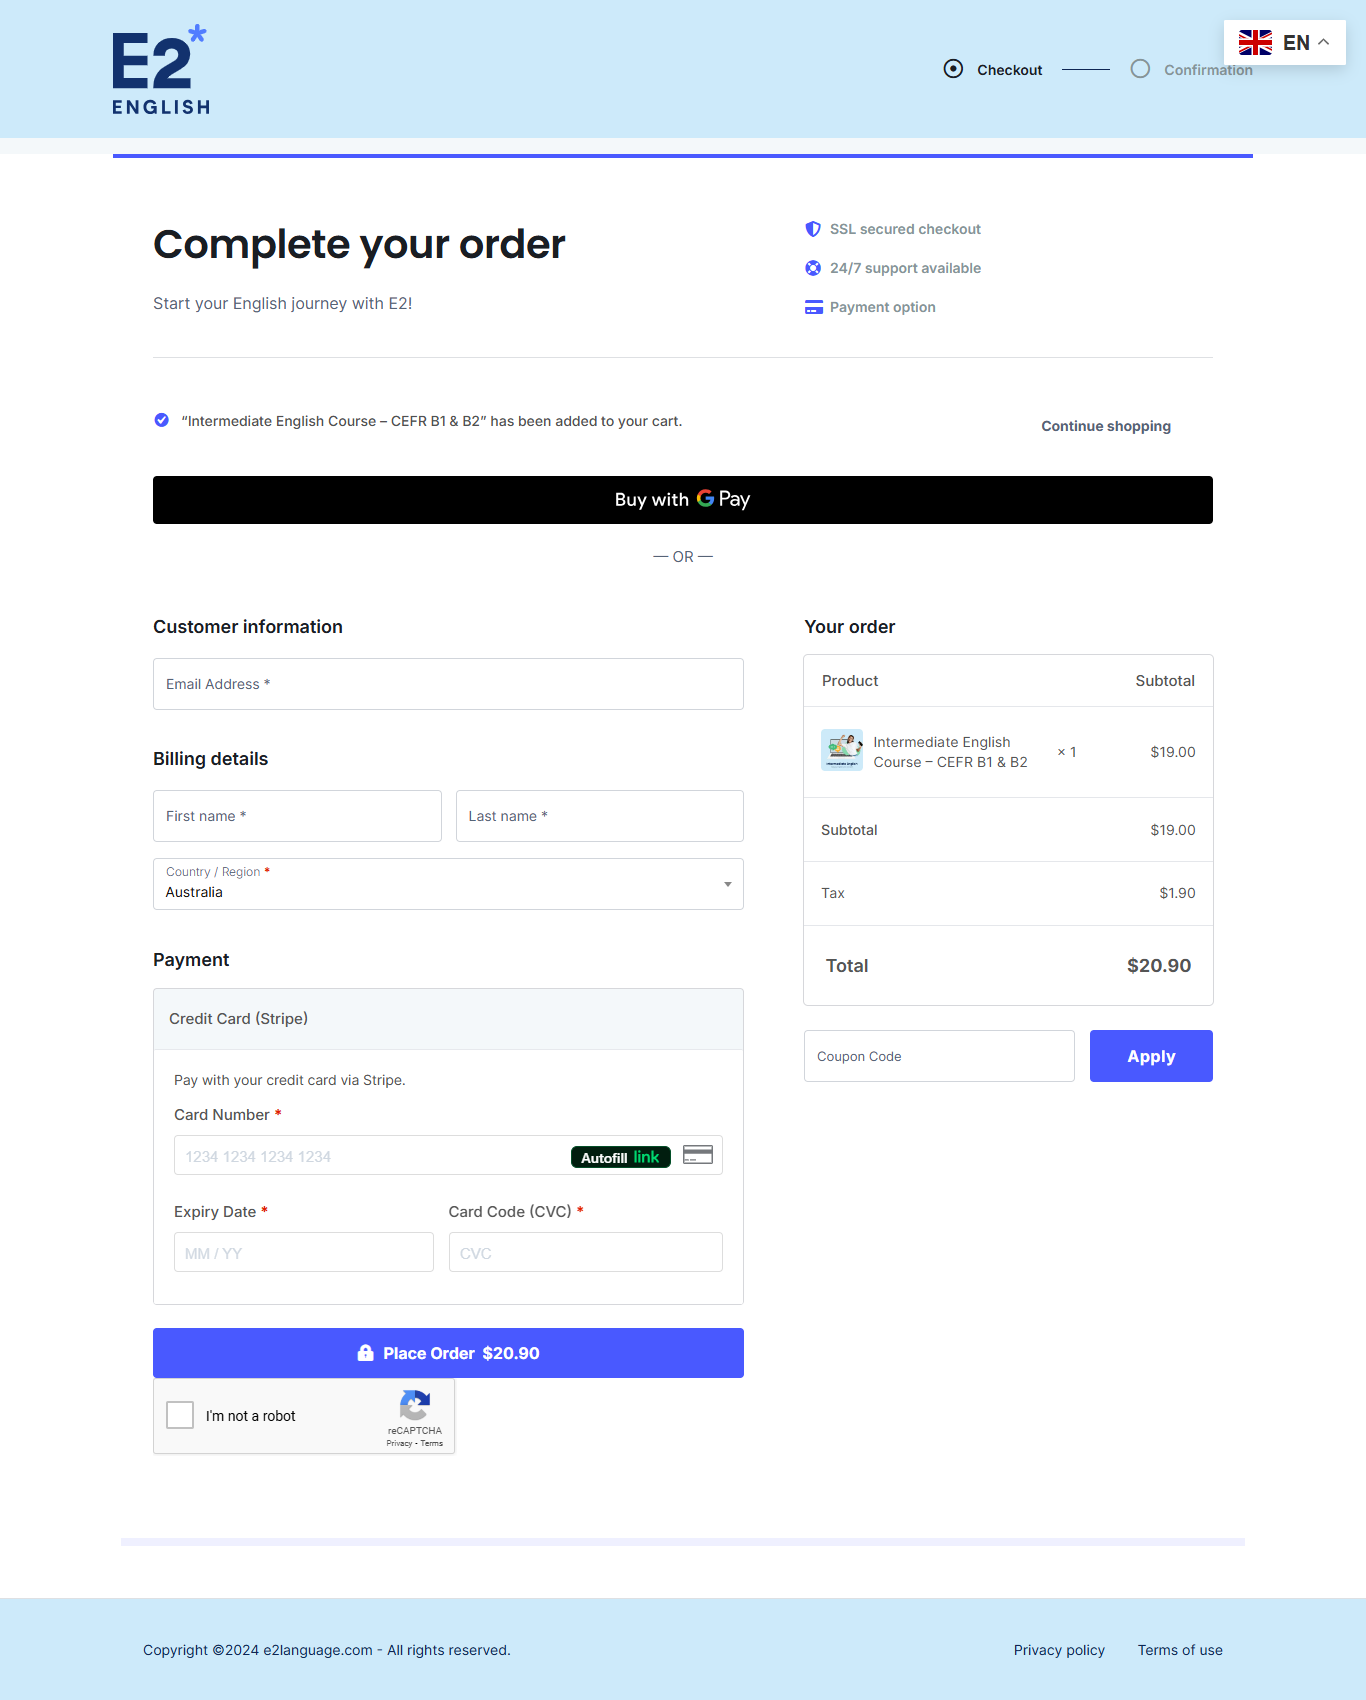The image size is (1366, 1700).
Task: Open the Privacy policy footer link
Action: click(1059, 1650)
